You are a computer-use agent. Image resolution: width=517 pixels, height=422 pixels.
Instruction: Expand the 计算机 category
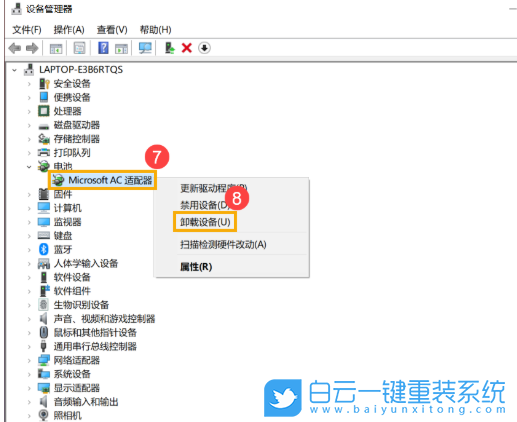(29, 208)
